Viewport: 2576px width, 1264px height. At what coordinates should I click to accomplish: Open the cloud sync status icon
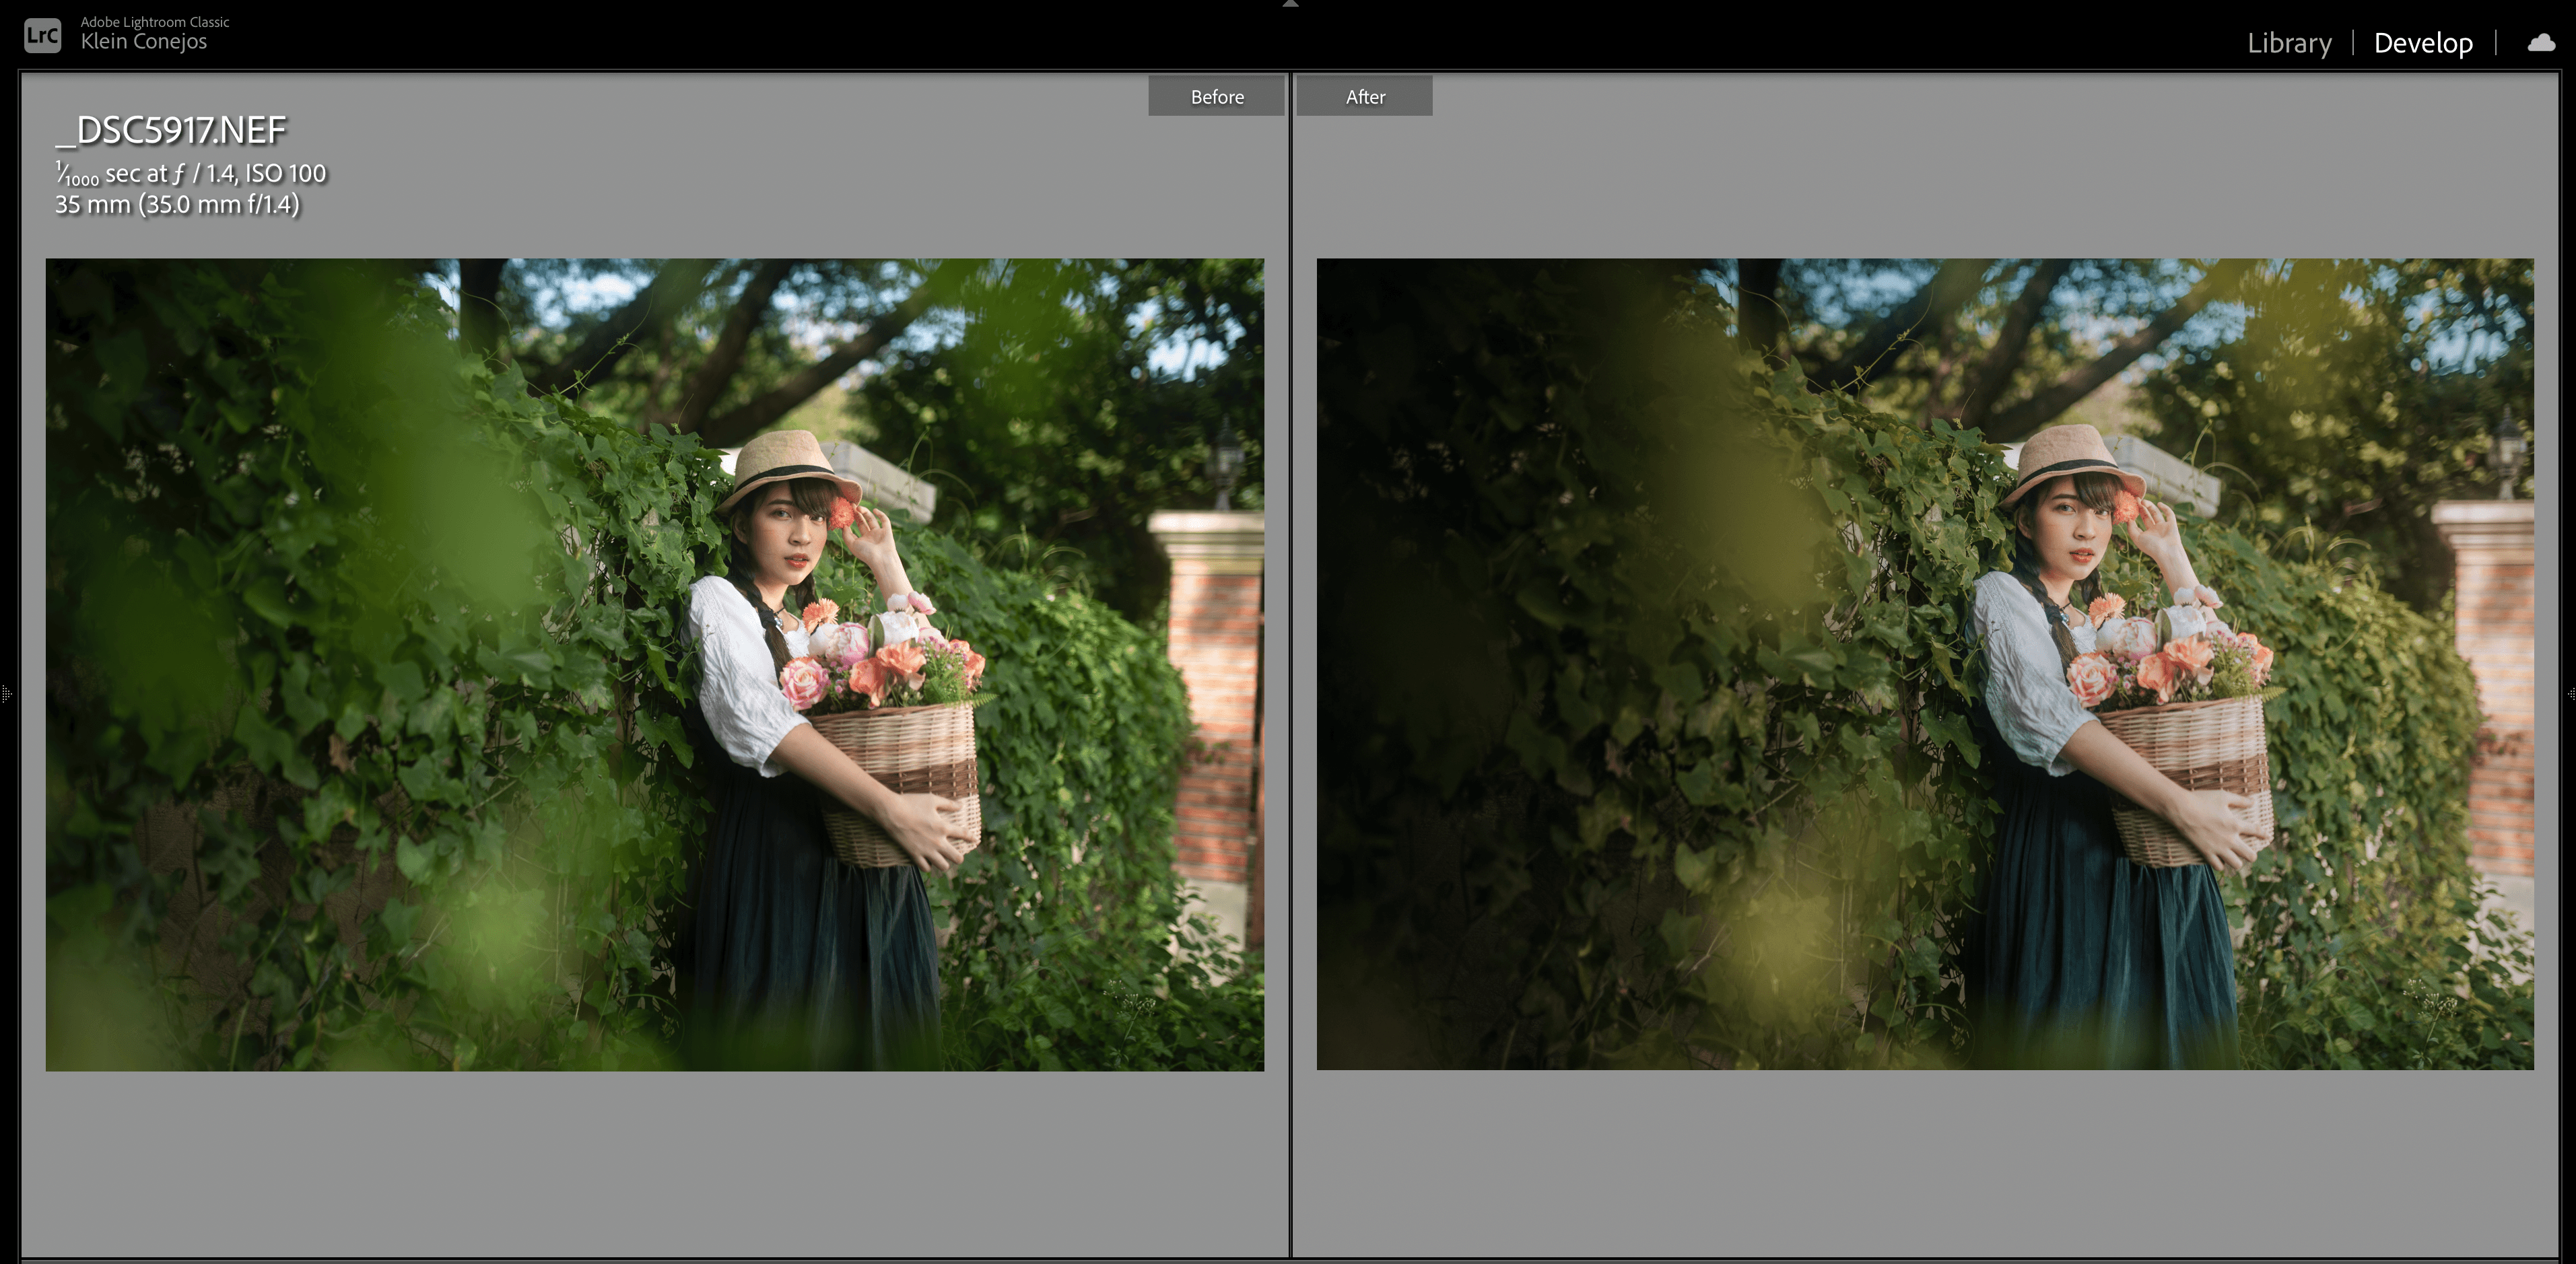click(2540, 43)
